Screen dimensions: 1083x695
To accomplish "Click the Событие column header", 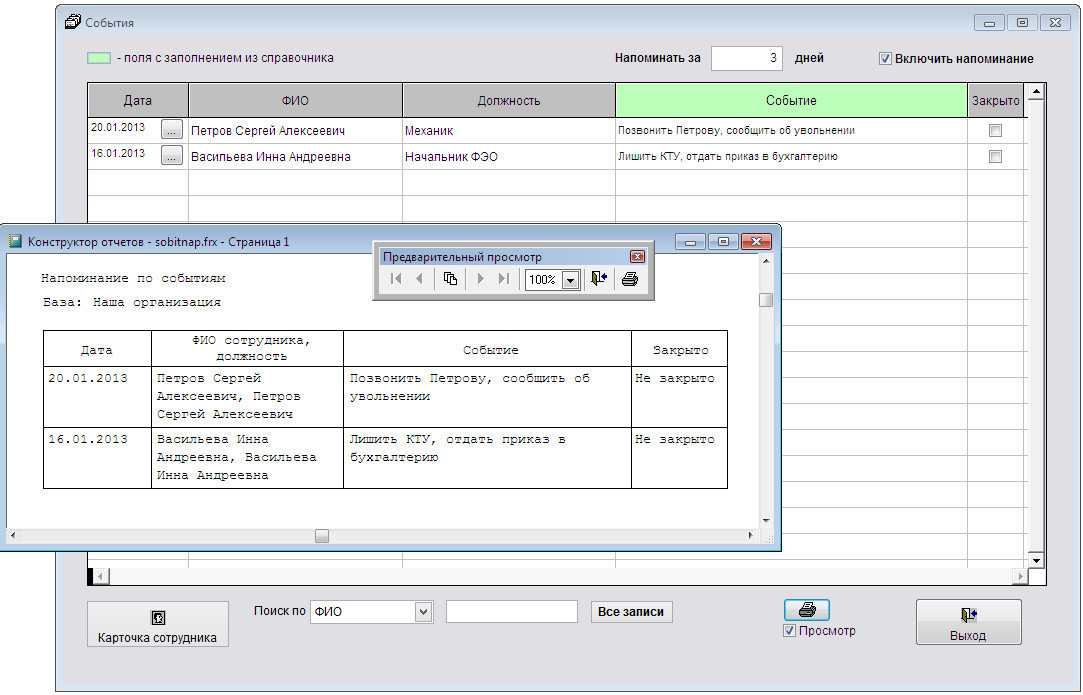I will tap(791, 100).
